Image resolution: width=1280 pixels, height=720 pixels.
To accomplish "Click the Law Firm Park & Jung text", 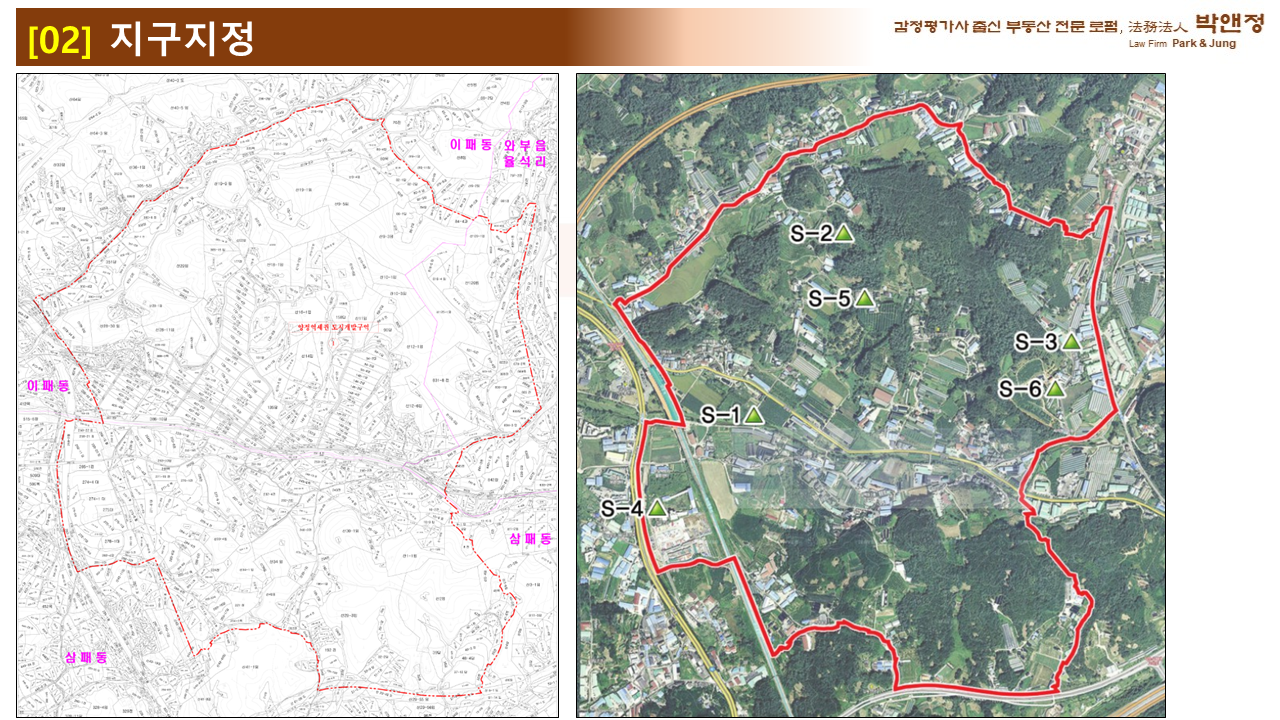I will tap(1182, 44).
